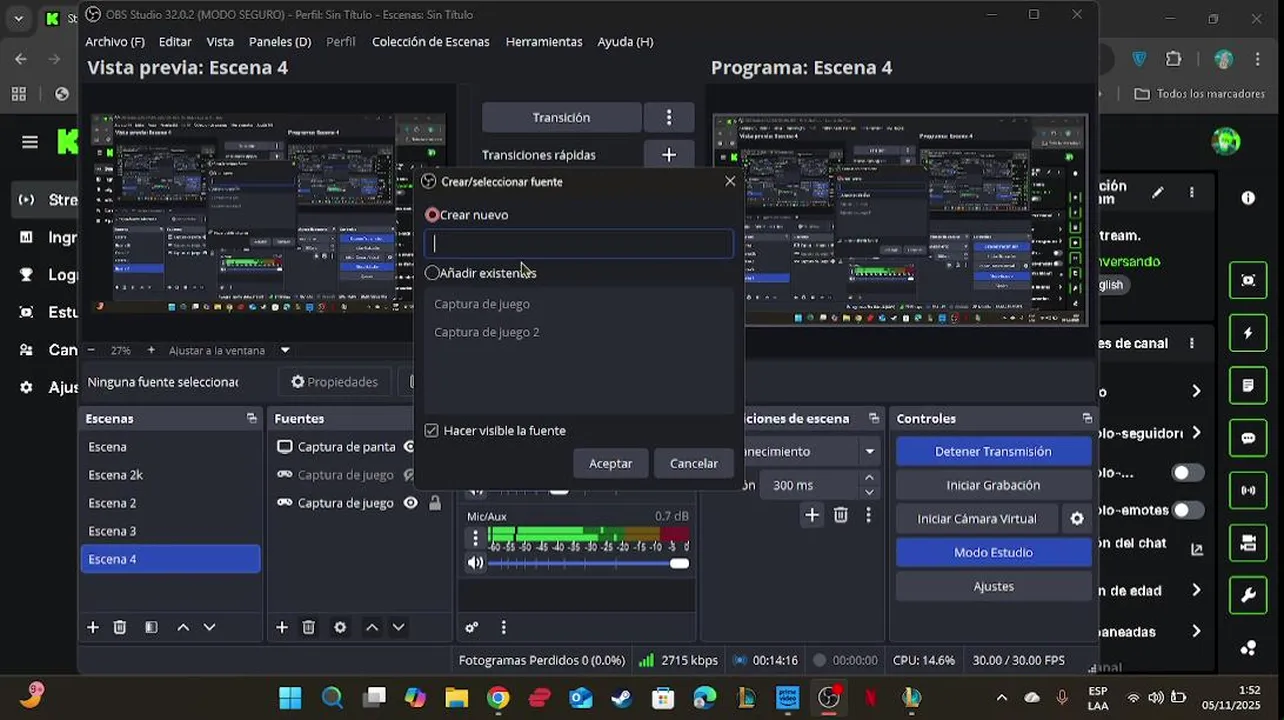
Task: Unlock the Captura de juego source padlock
Action: 435,503
